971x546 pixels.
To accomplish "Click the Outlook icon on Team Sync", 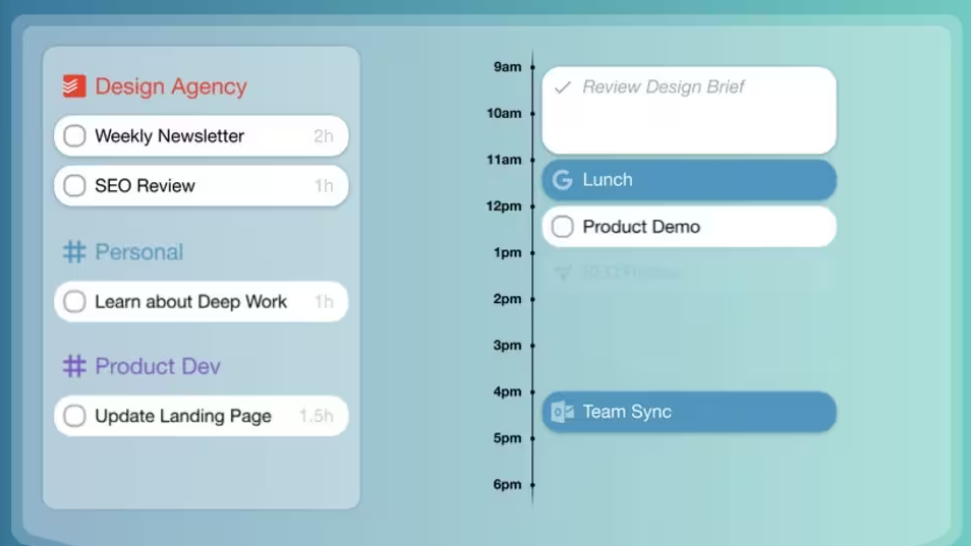I will (x=563, y=412).
